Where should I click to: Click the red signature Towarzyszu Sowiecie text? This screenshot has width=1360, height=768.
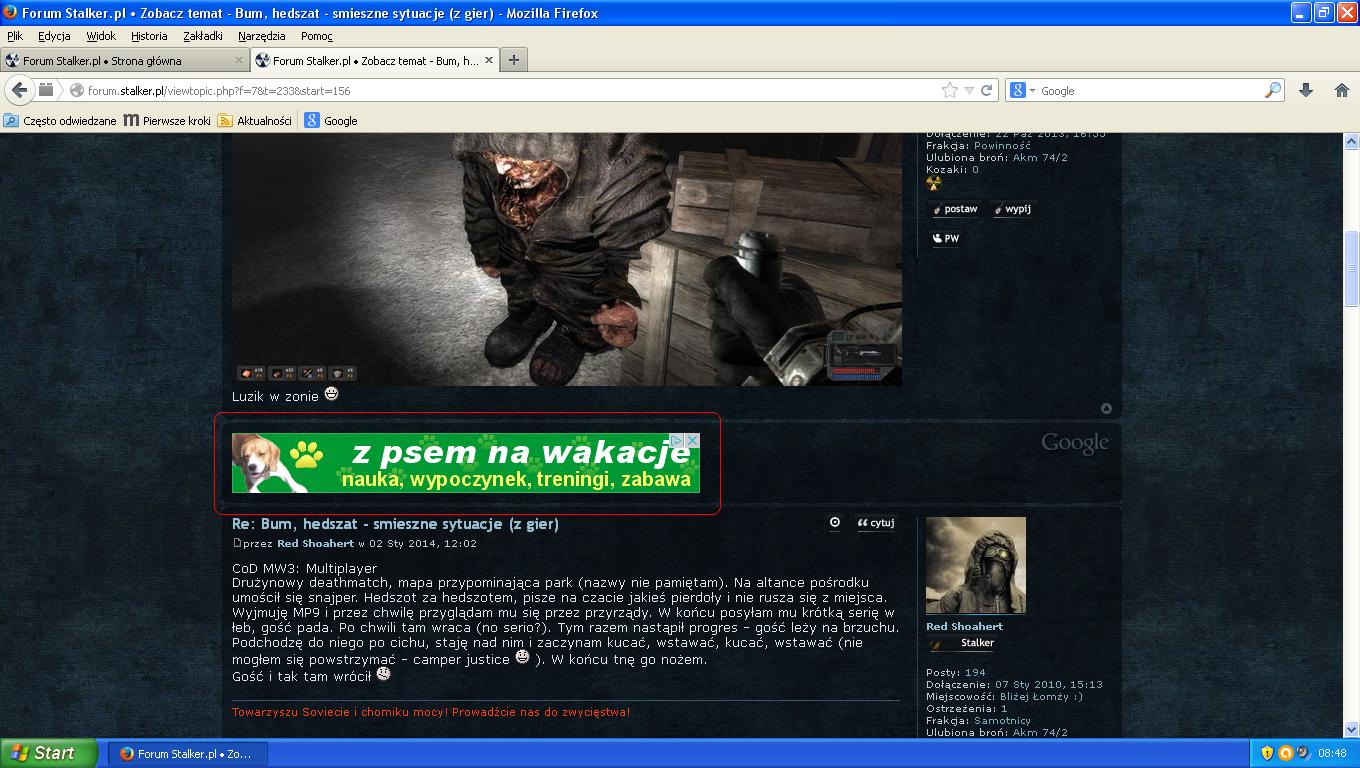point(431,712)
